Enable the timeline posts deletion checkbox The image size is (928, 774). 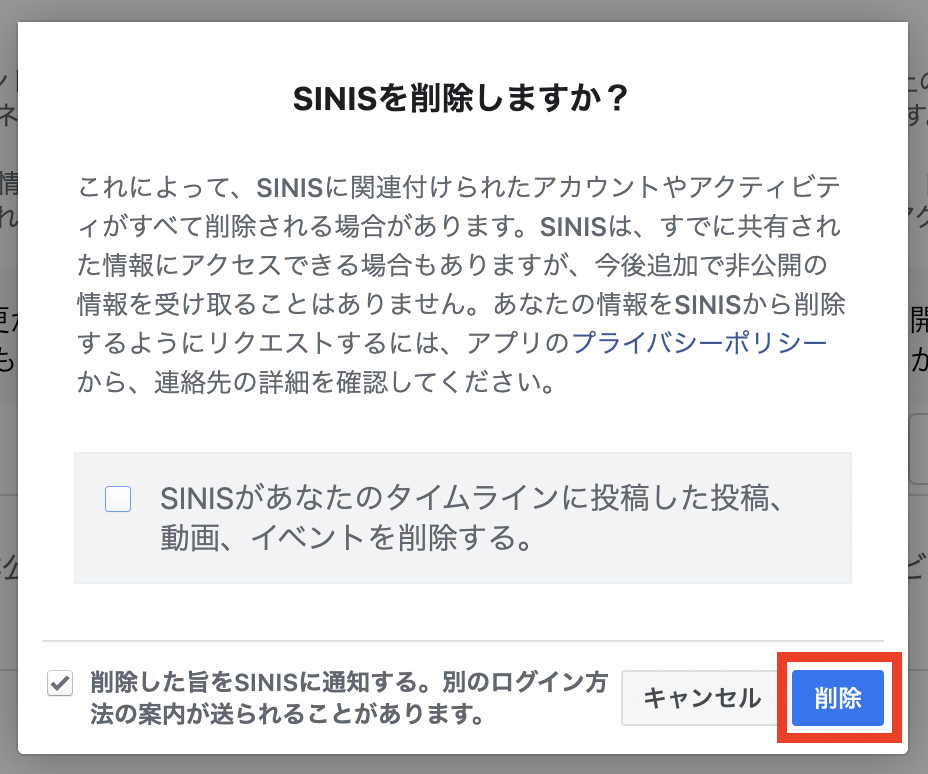pos(118,498)
